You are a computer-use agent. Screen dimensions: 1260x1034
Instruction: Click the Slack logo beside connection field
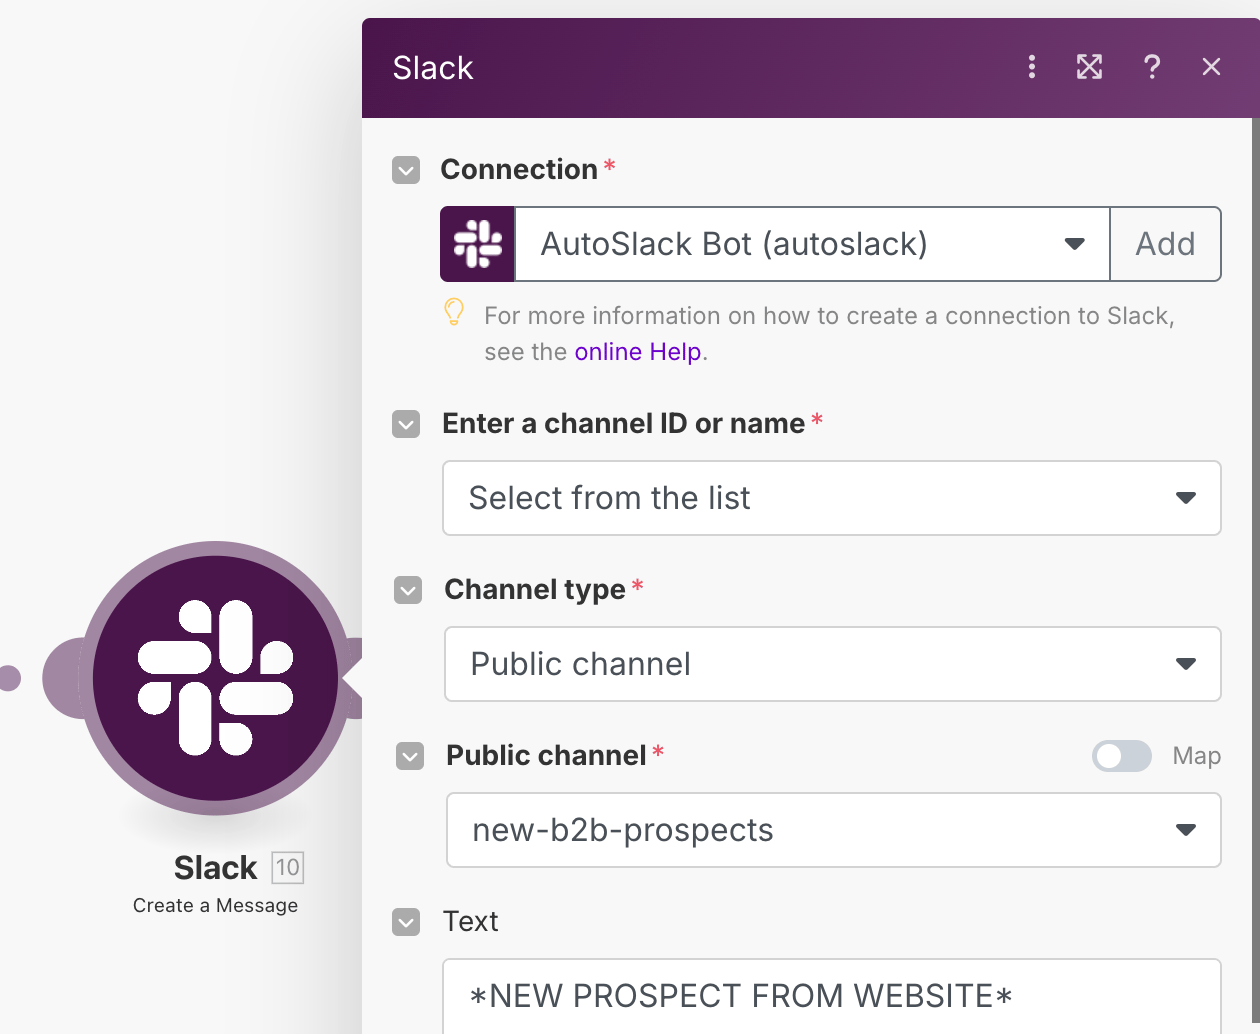pos(478,244)
